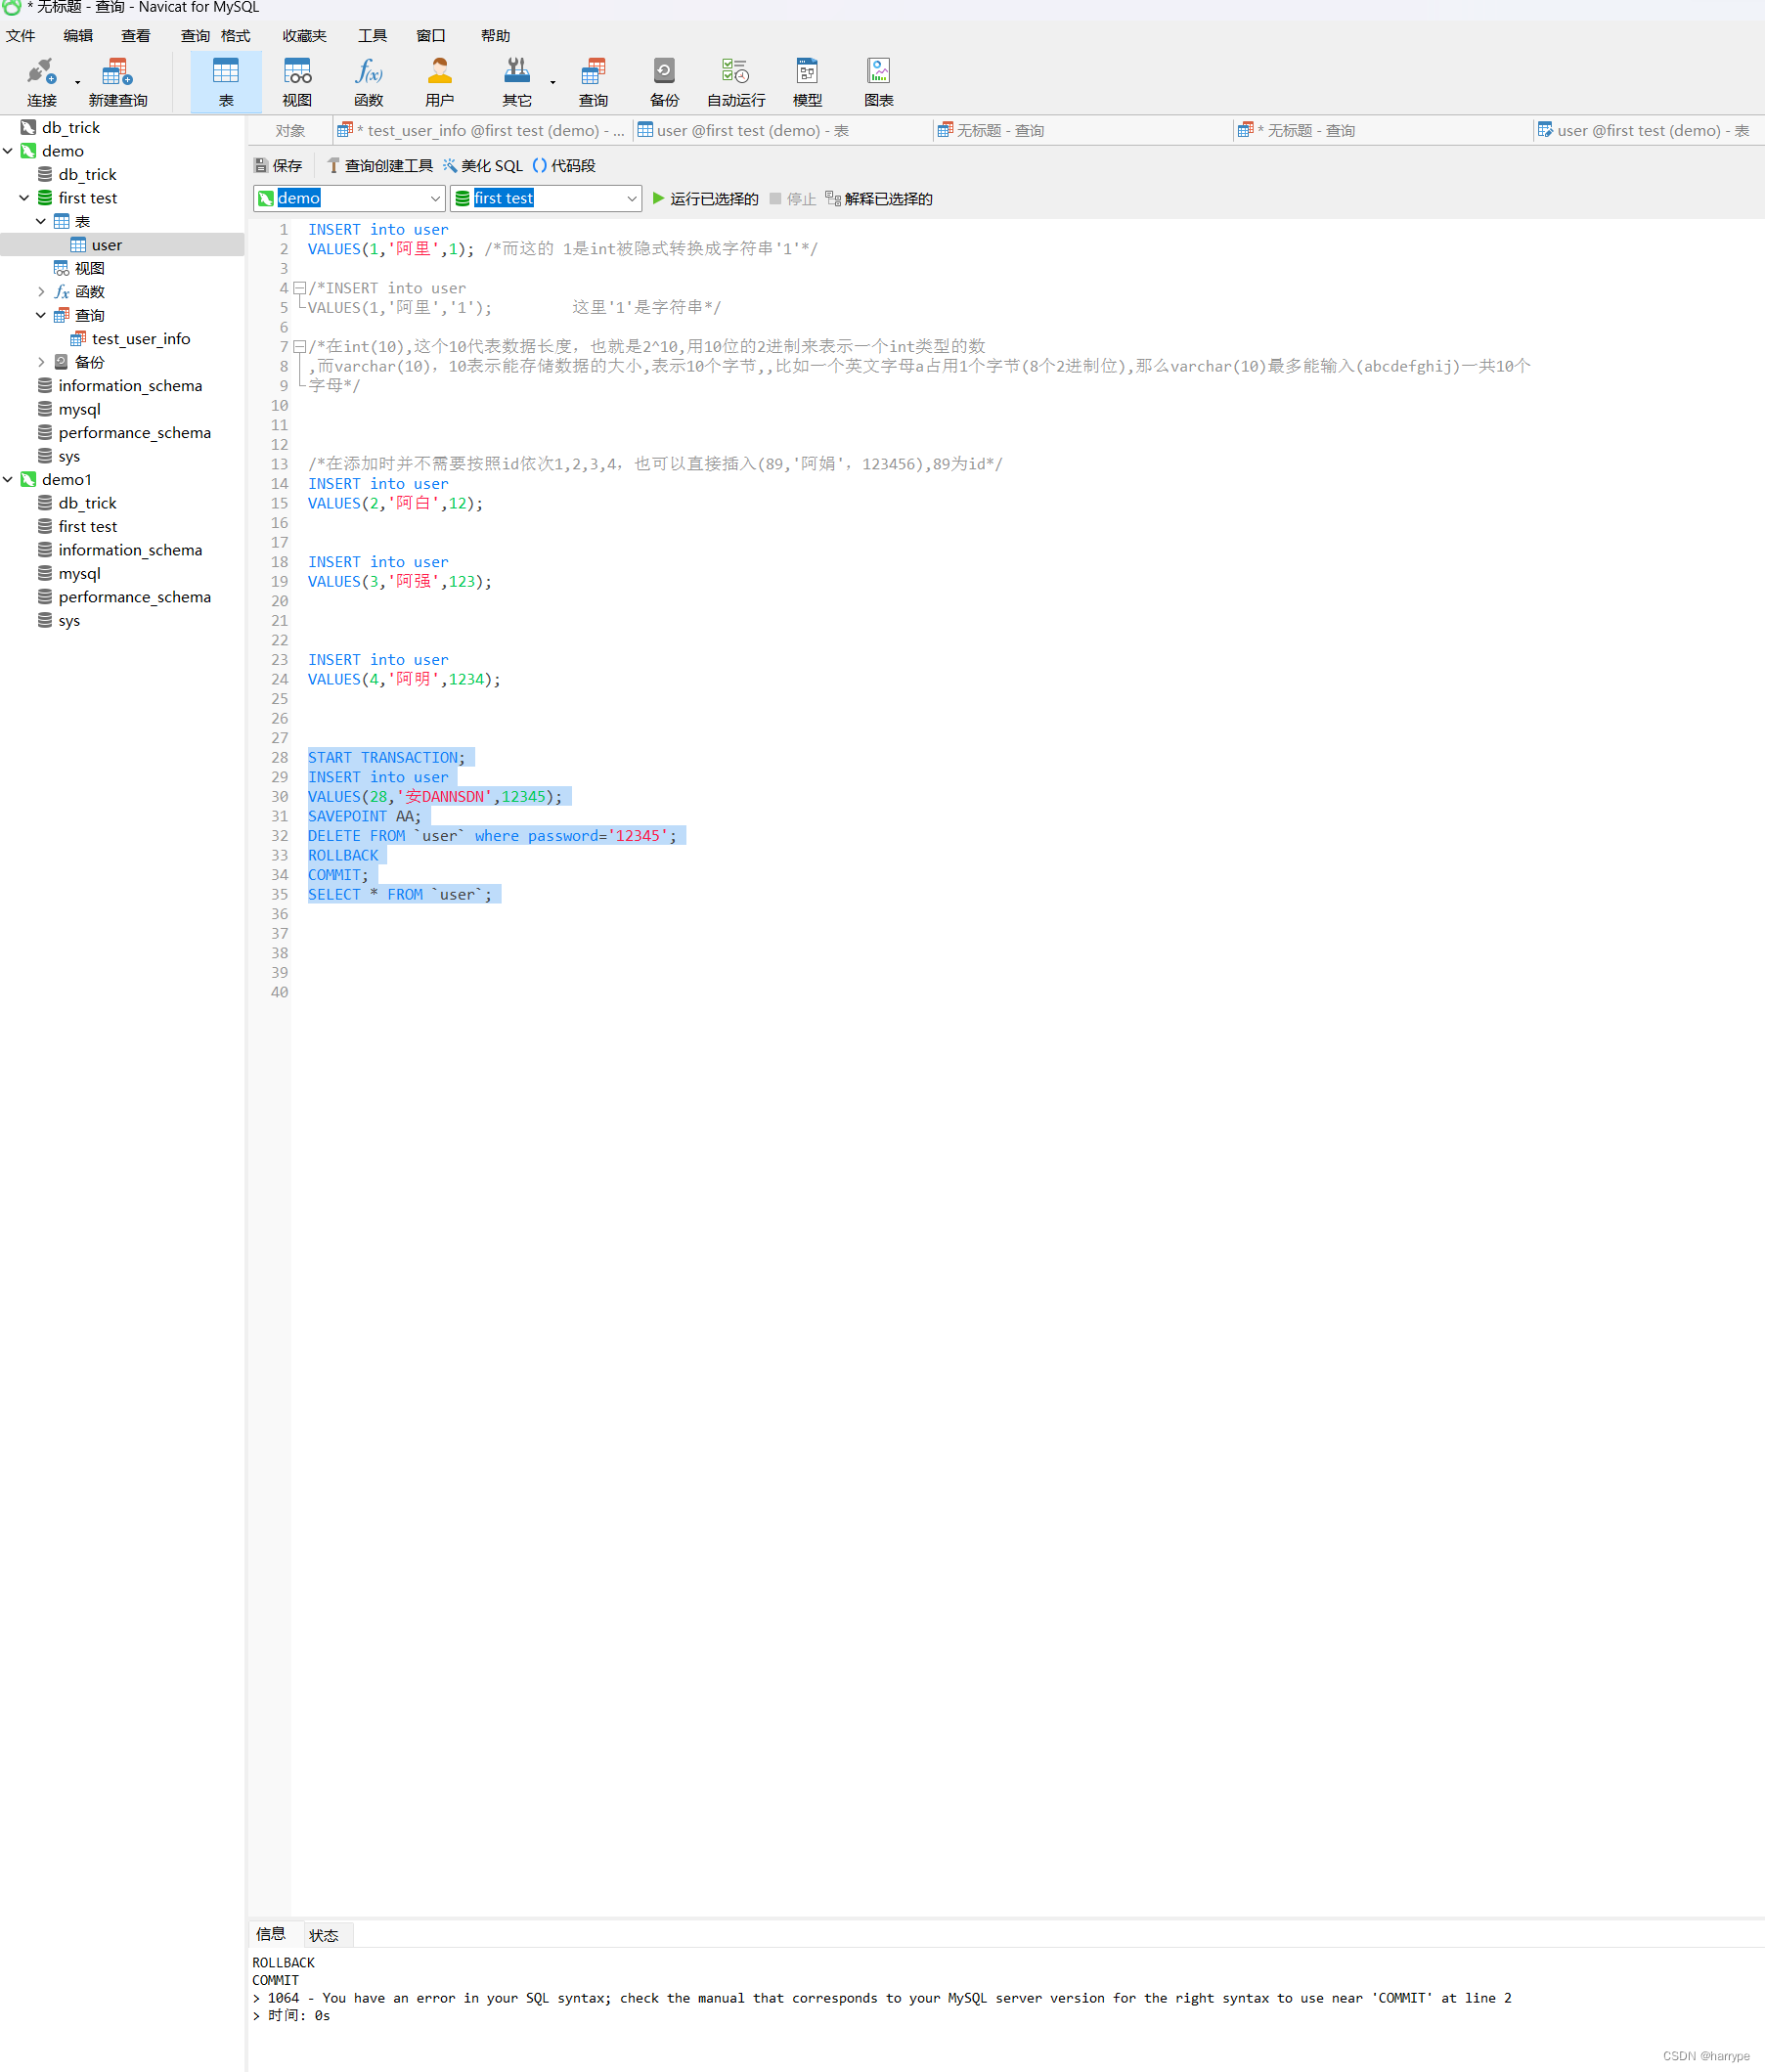Open the 文件 File menu
The width and height of the screenshot is (1765, 2072).
(x=20, y=36)
